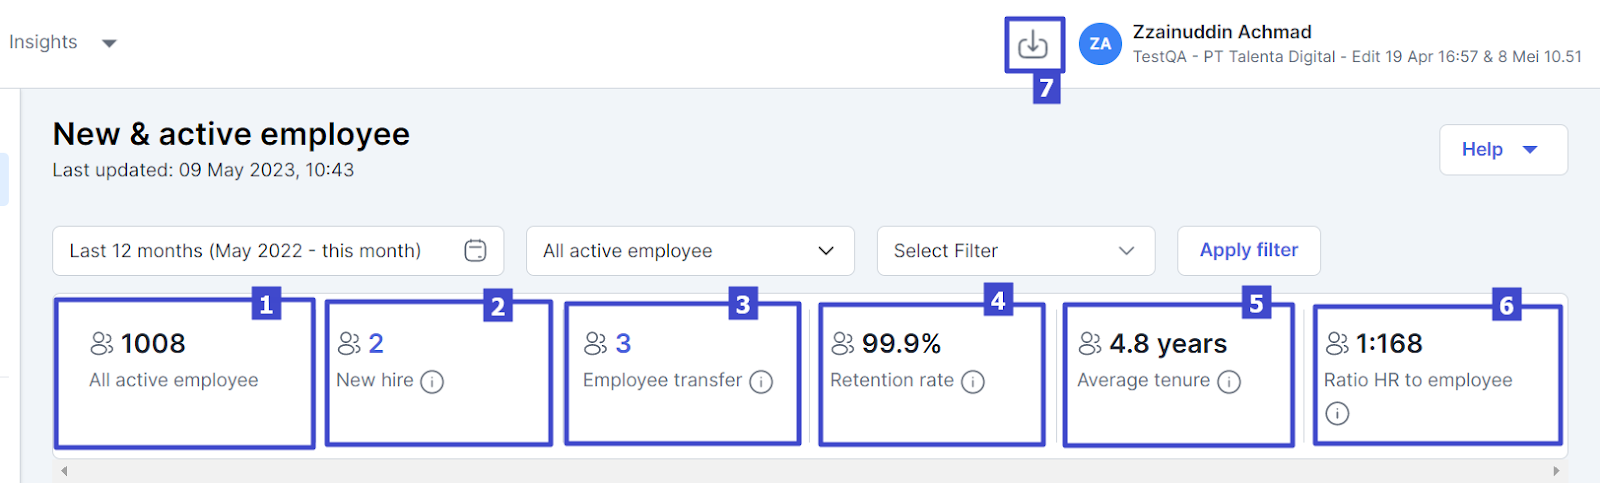The height and width of the screenshot is (483, 1600).
Task: Click info icon beside Employee transfer
Action: 761,381
